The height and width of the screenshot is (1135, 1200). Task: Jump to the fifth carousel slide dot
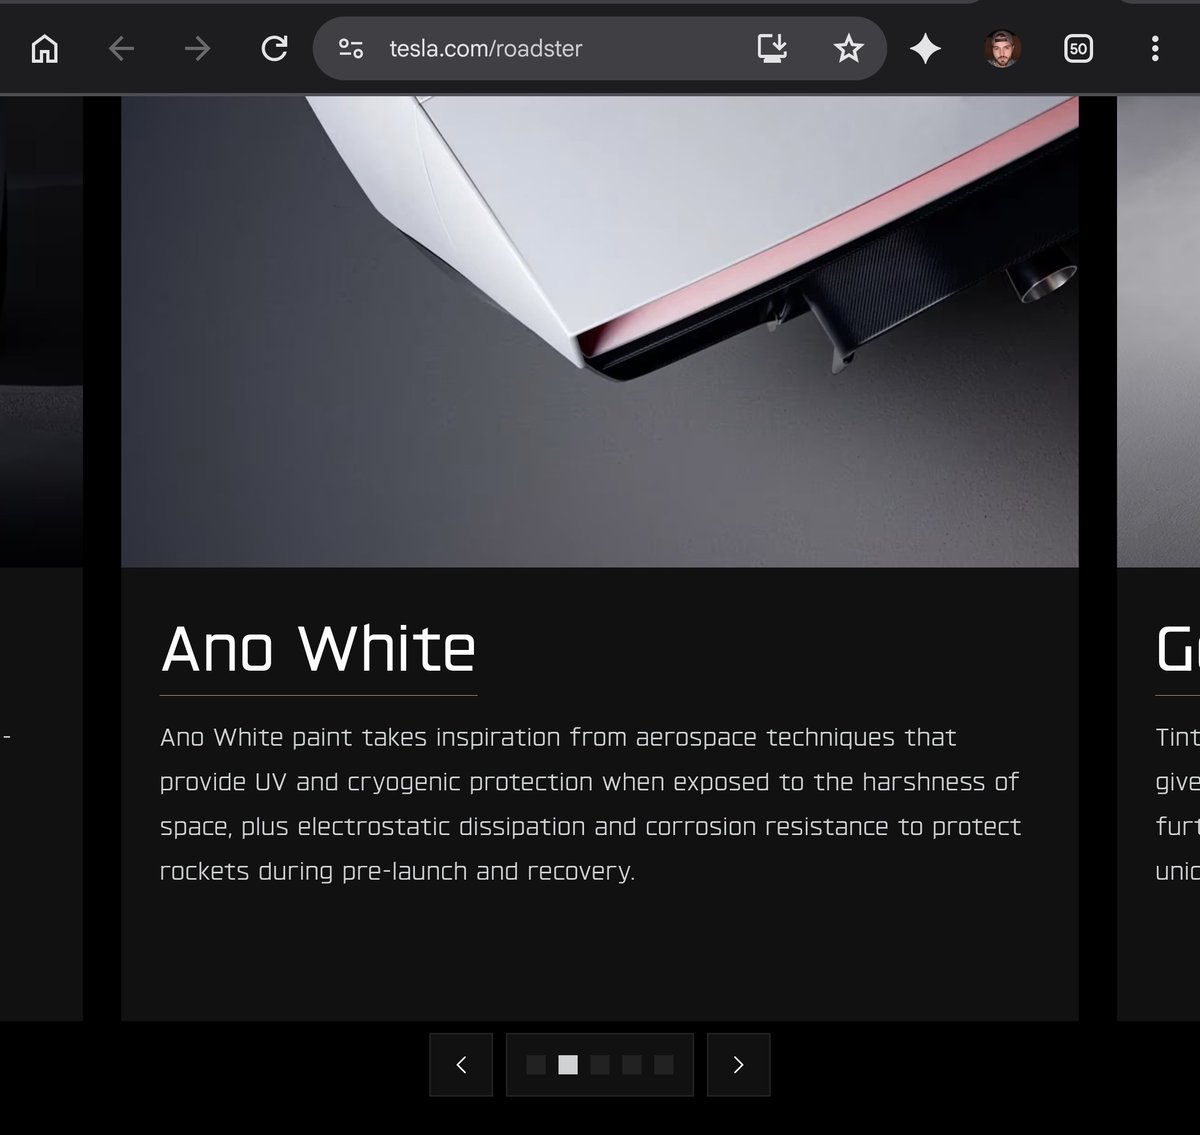[664, 1065]
